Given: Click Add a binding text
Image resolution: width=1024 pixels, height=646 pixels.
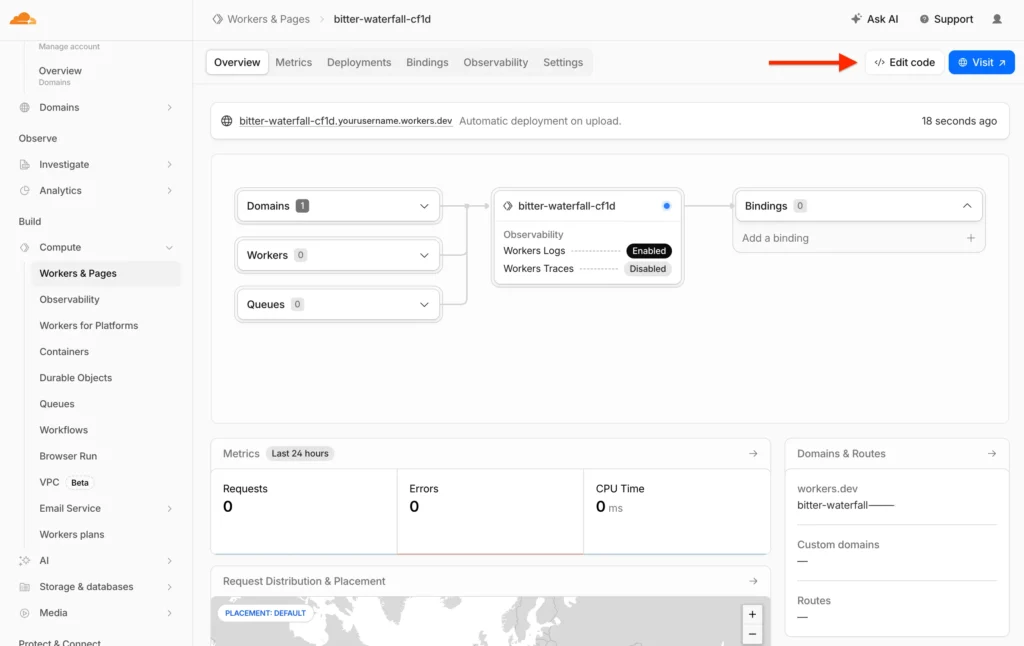Looking at the screenshot, I should pyautogui.click(x=775, y=238).
